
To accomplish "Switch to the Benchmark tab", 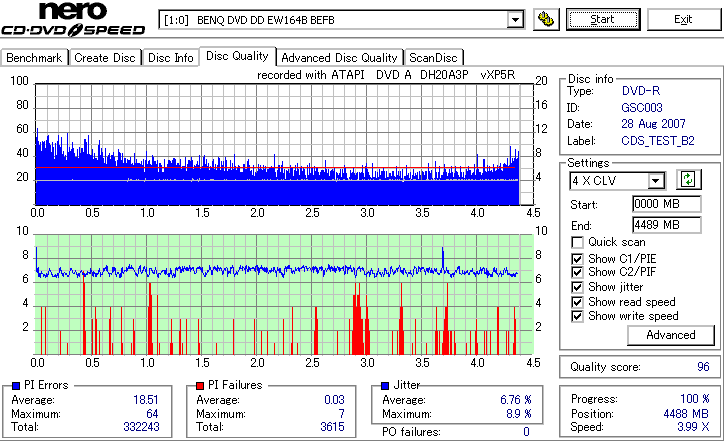I will 34,58.
